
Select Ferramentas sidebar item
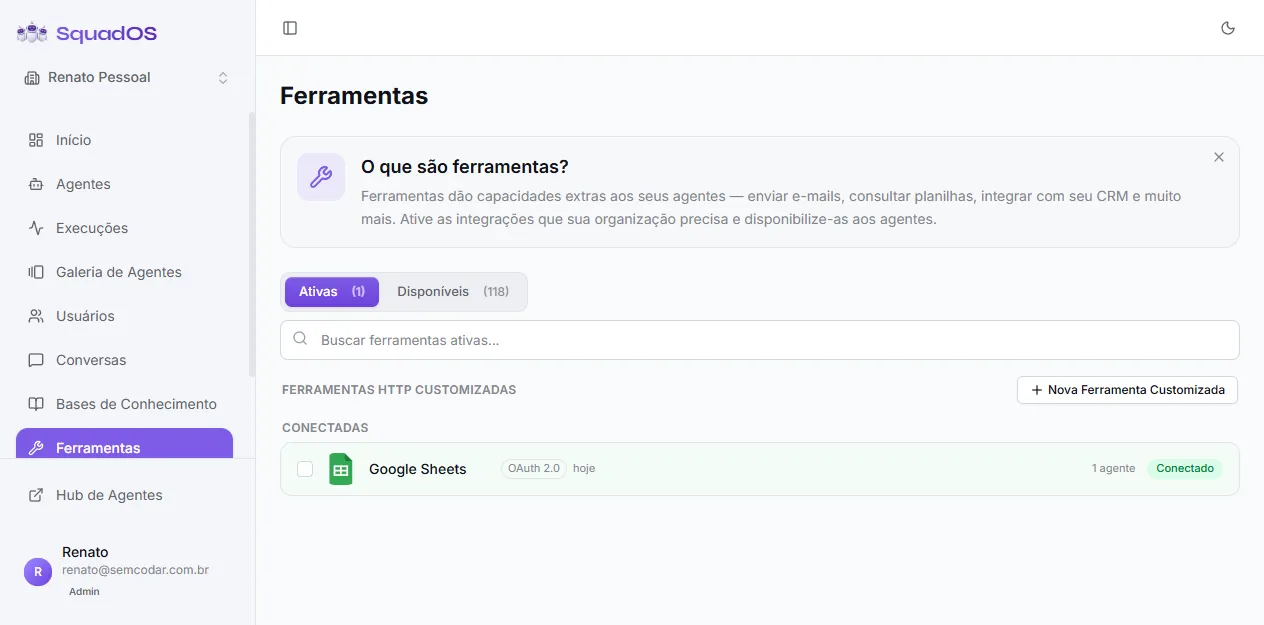(x=124, y=444)
